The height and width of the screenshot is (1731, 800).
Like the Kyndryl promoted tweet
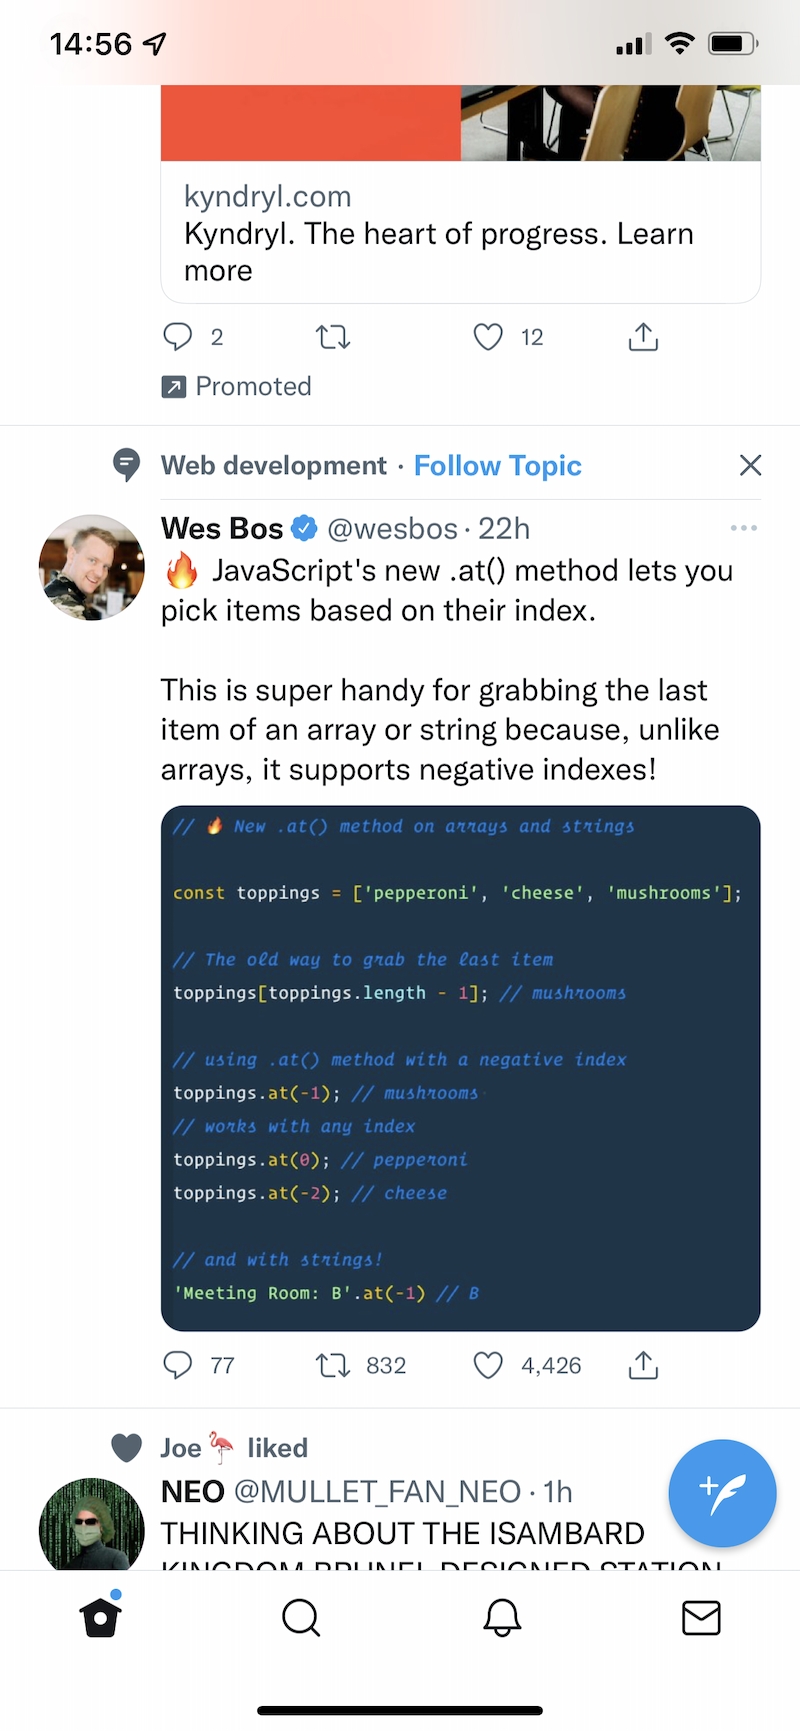tap(487, 337)
